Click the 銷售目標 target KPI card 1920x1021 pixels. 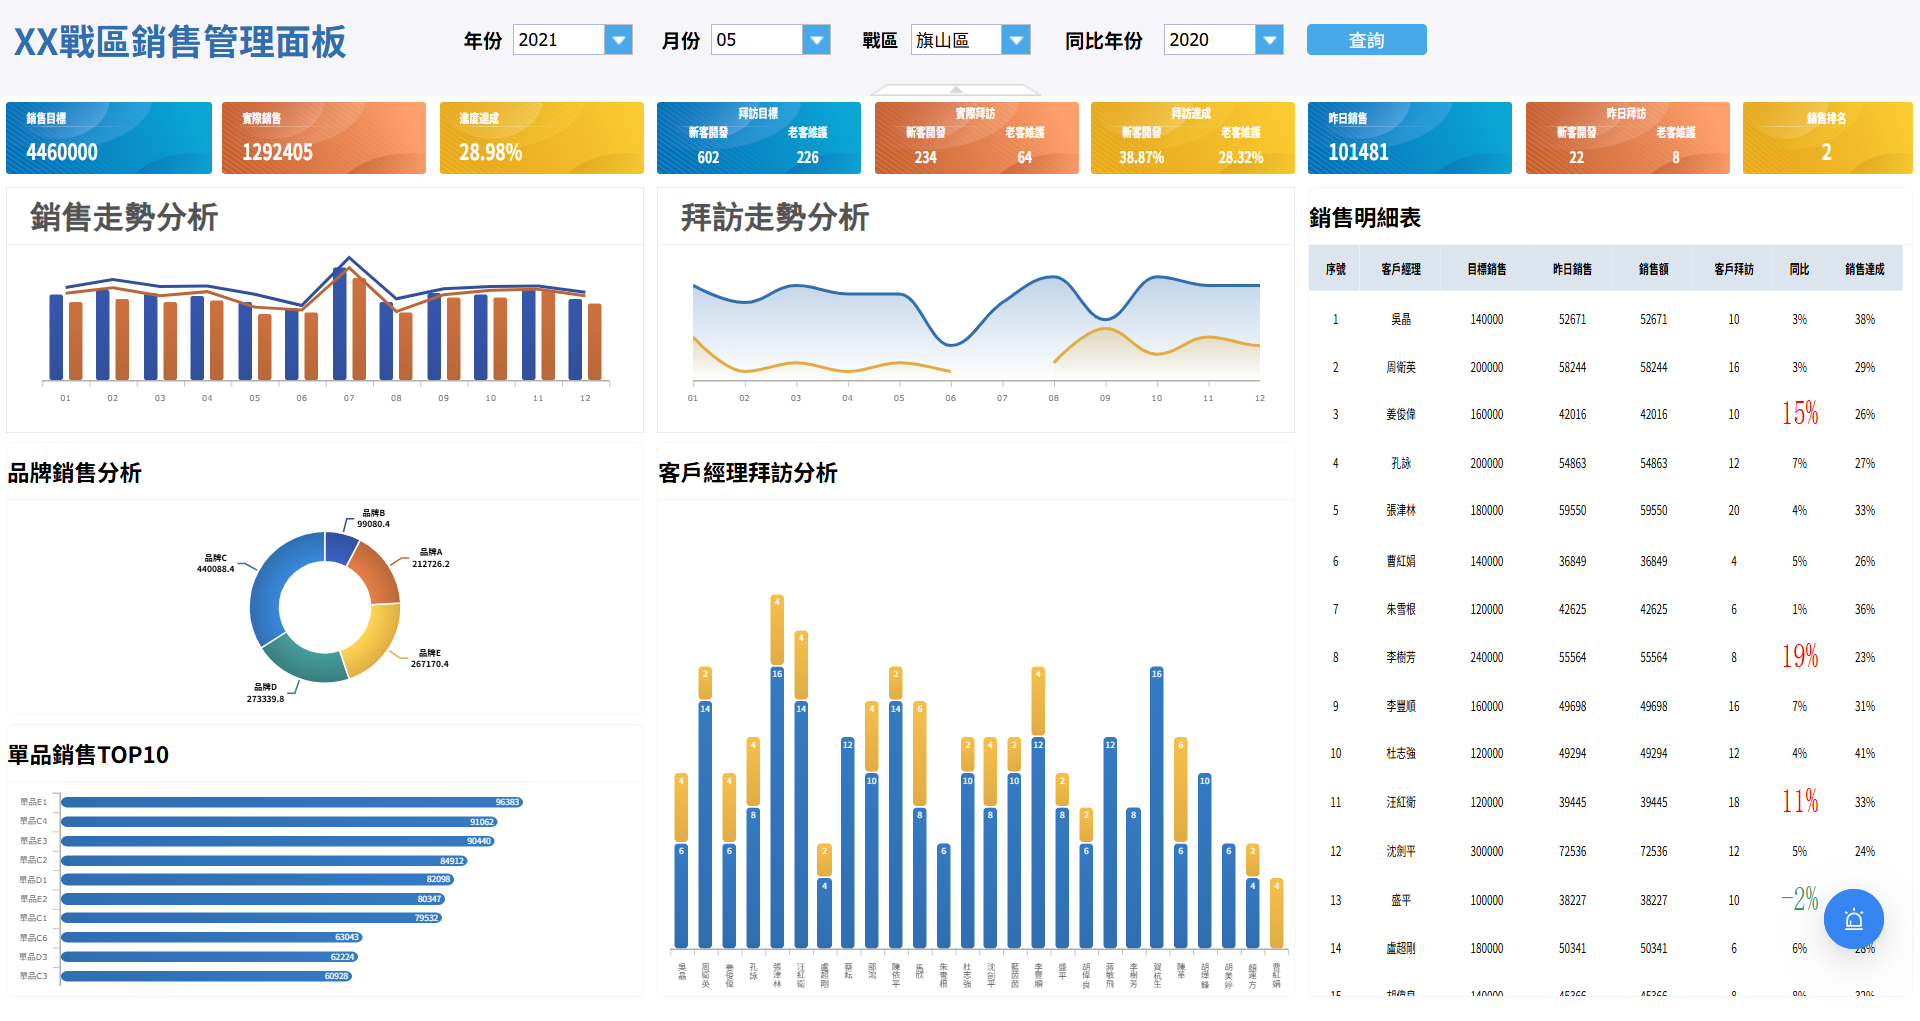(108, 137)
